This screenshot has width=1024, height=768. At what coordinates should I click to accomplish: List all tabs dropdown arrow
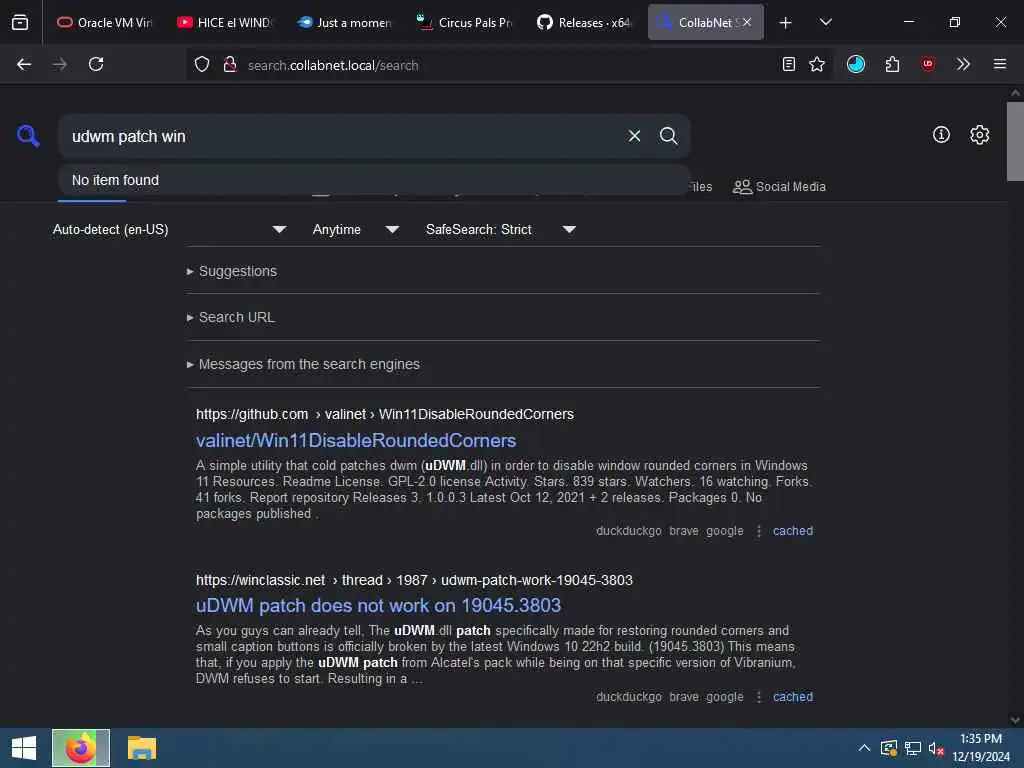(826, 22)
